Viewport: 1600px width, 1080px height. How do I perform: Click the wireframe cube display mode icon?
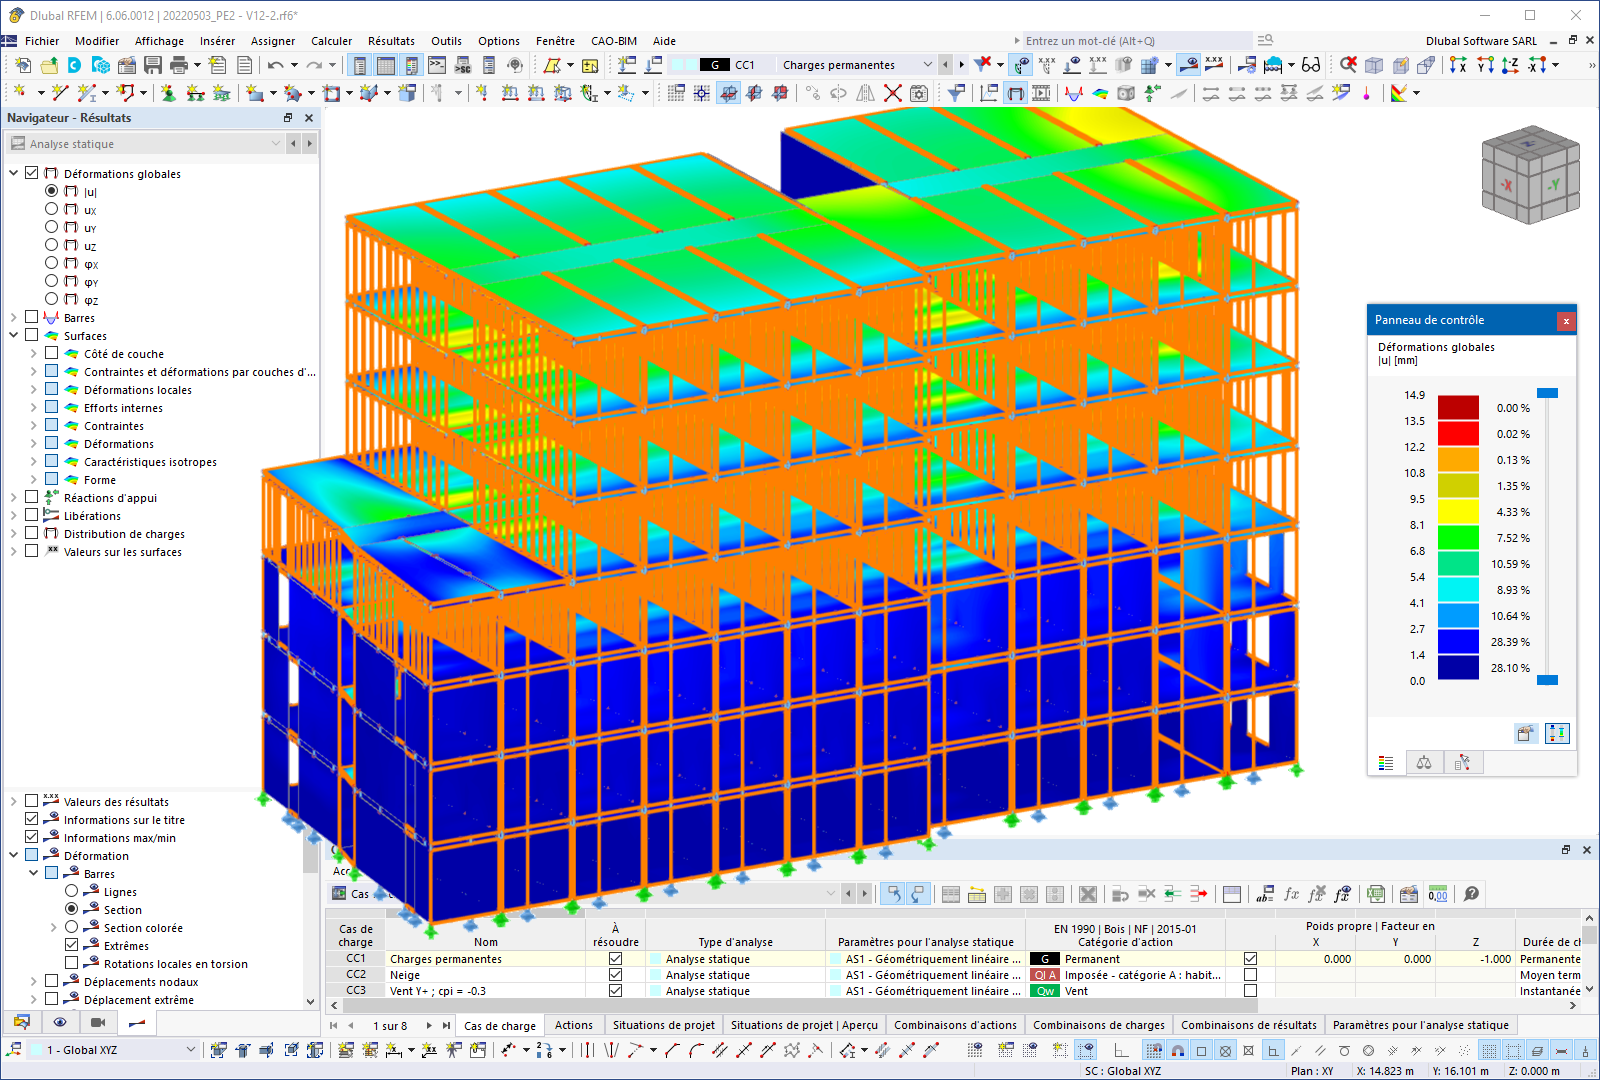pos(1376,64)
